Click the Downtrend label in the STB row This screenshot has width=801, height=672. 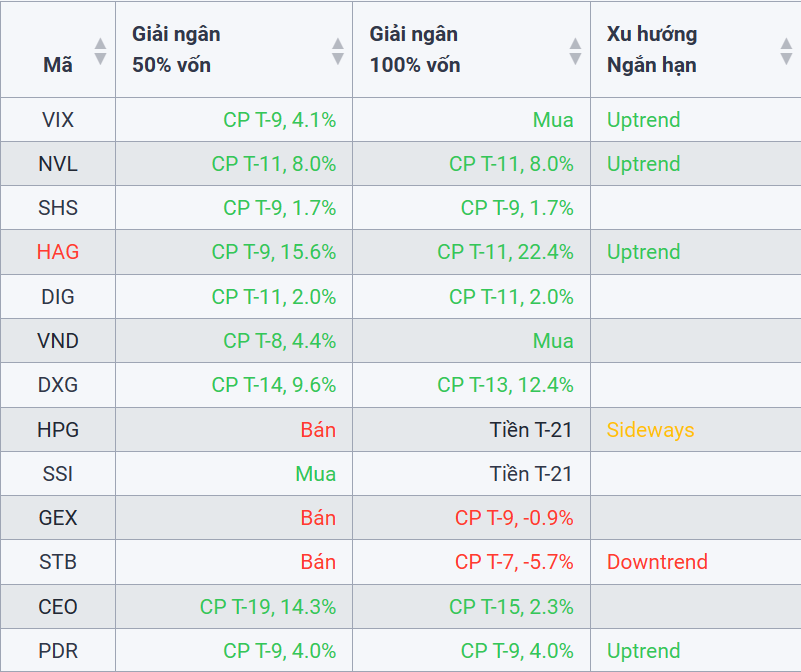pos(657,562)
